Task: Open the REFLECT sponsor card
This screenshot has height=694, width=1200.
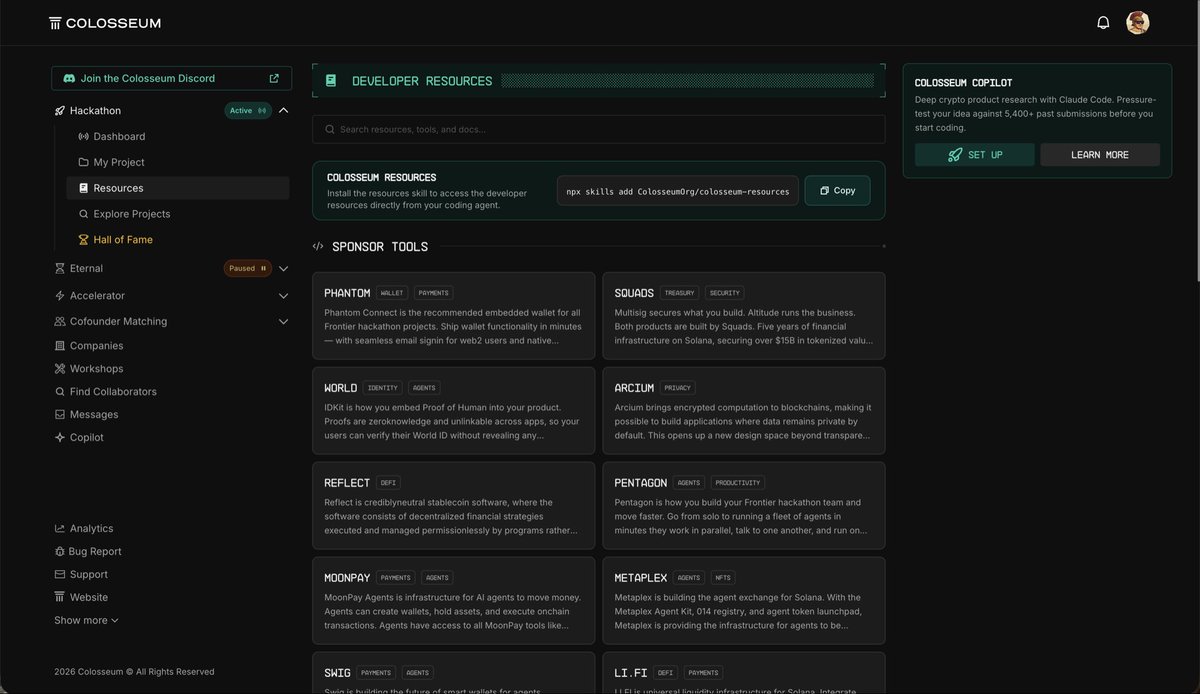Action: pyautogui.click(x=454, y=506)
